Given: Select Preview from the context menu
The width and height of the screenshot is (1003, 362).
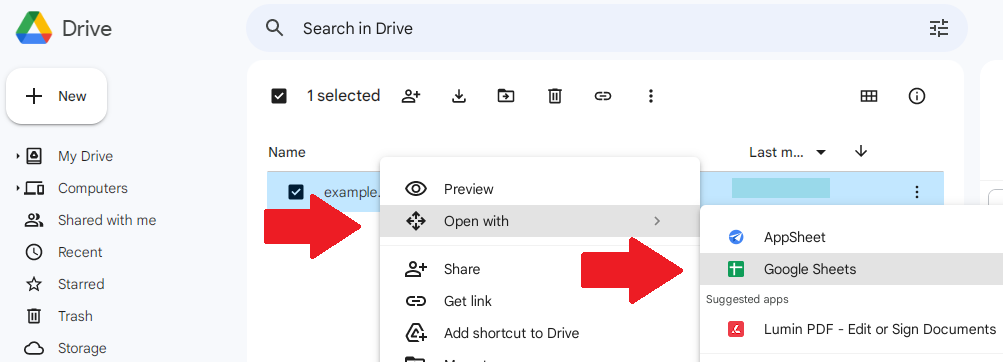Looking at the screenshot, I should pos(540,189).
